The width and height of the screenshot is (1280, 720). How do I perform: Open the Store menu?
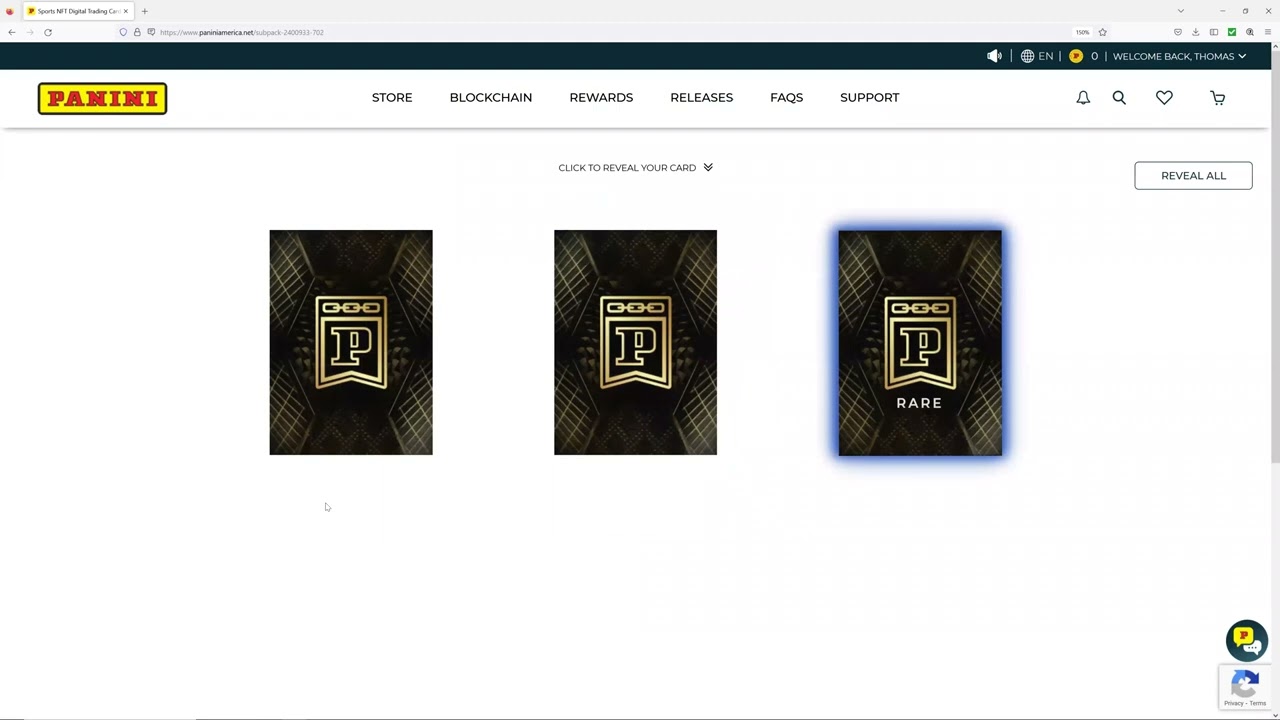coord(392,97)
